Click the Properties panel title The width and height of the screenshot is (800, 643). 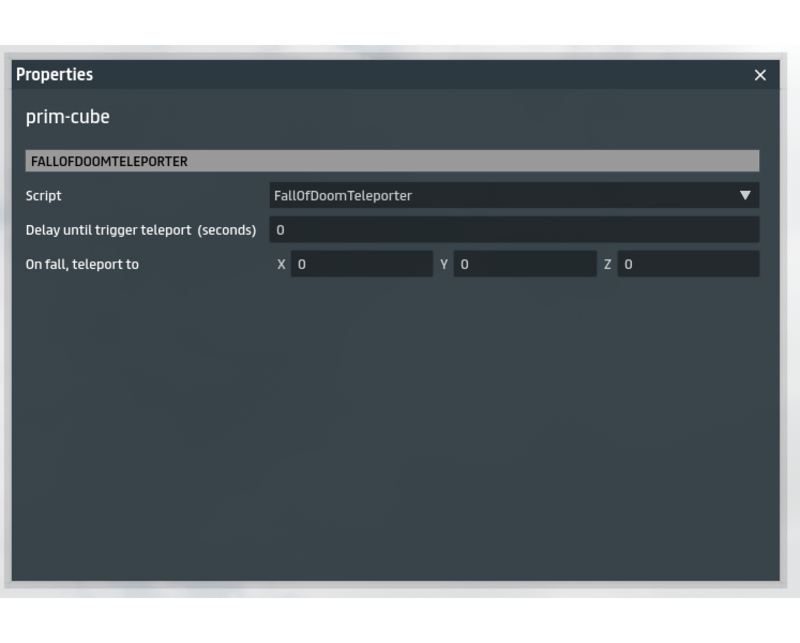[55, 75]
